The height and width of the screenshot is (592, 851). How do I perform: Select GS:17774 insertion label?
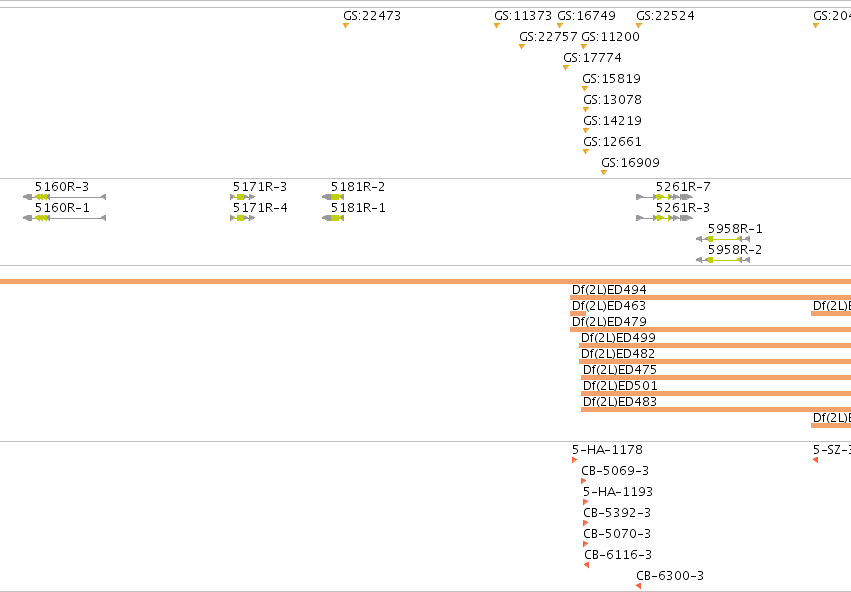592,58
